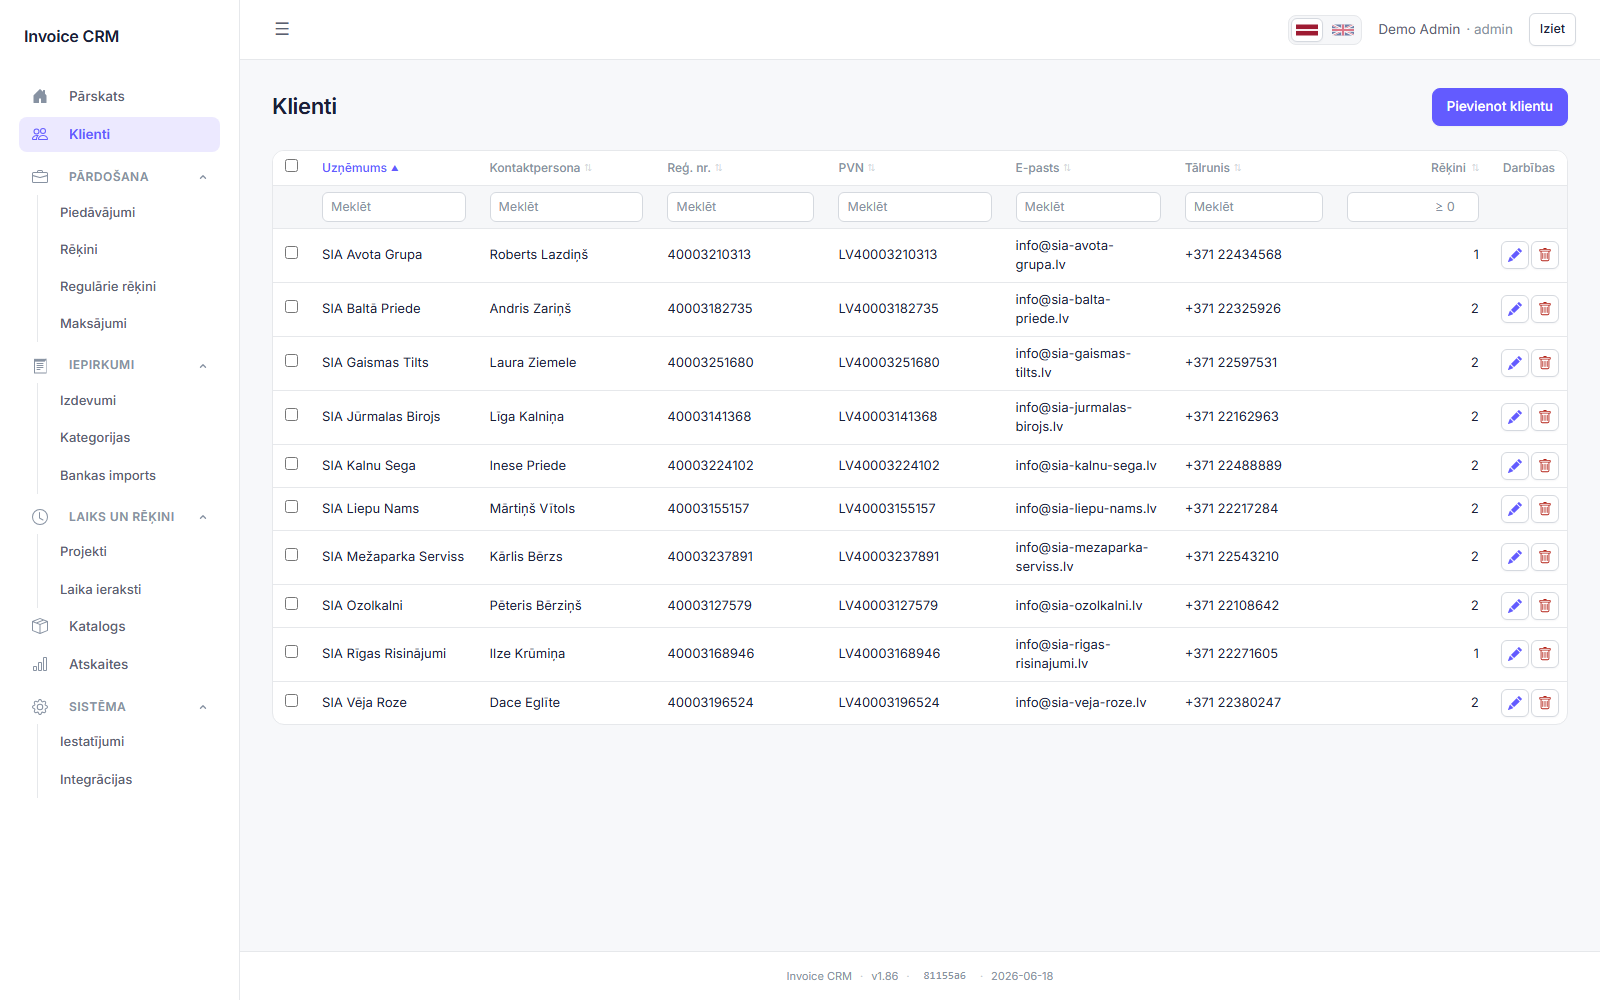Edit SIA Ozolkalni client
The height and width of the screenshot is (1000, 1600).
pyautogui.click(x=1515, y=606)
